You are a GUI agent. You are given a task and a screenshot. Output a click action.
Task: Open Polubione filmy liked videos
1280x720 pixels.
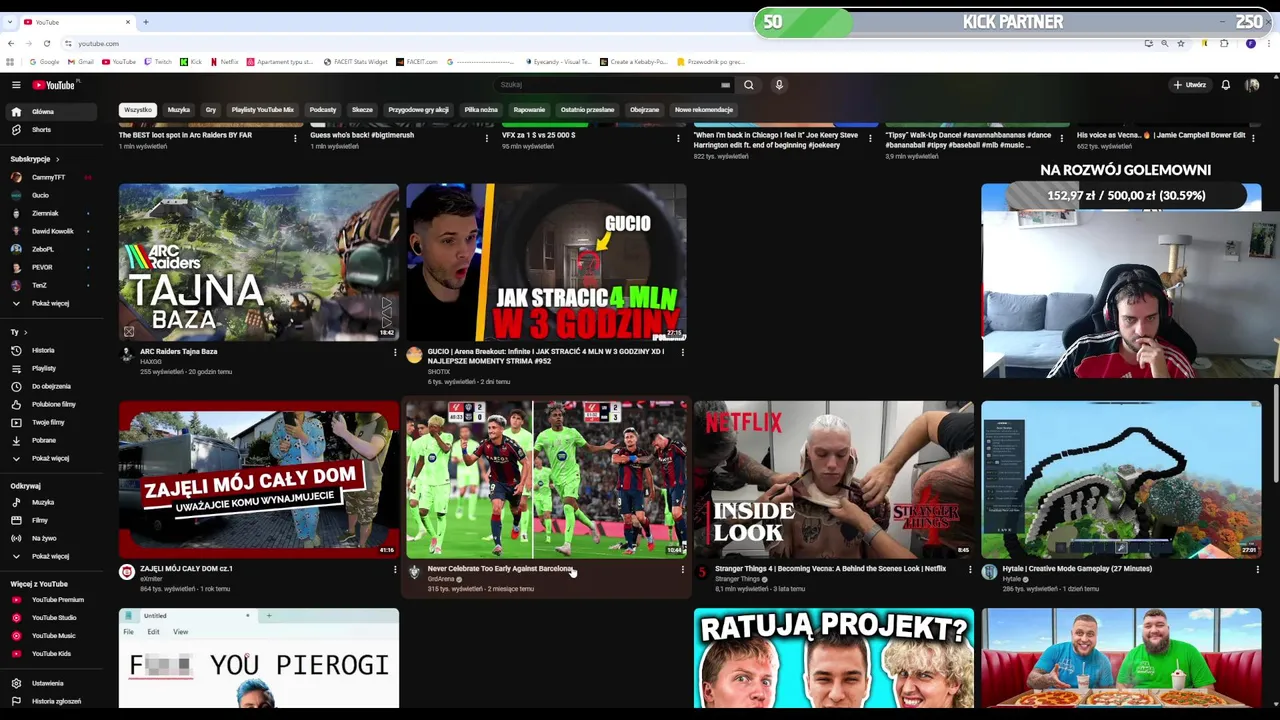pos(50,404)
